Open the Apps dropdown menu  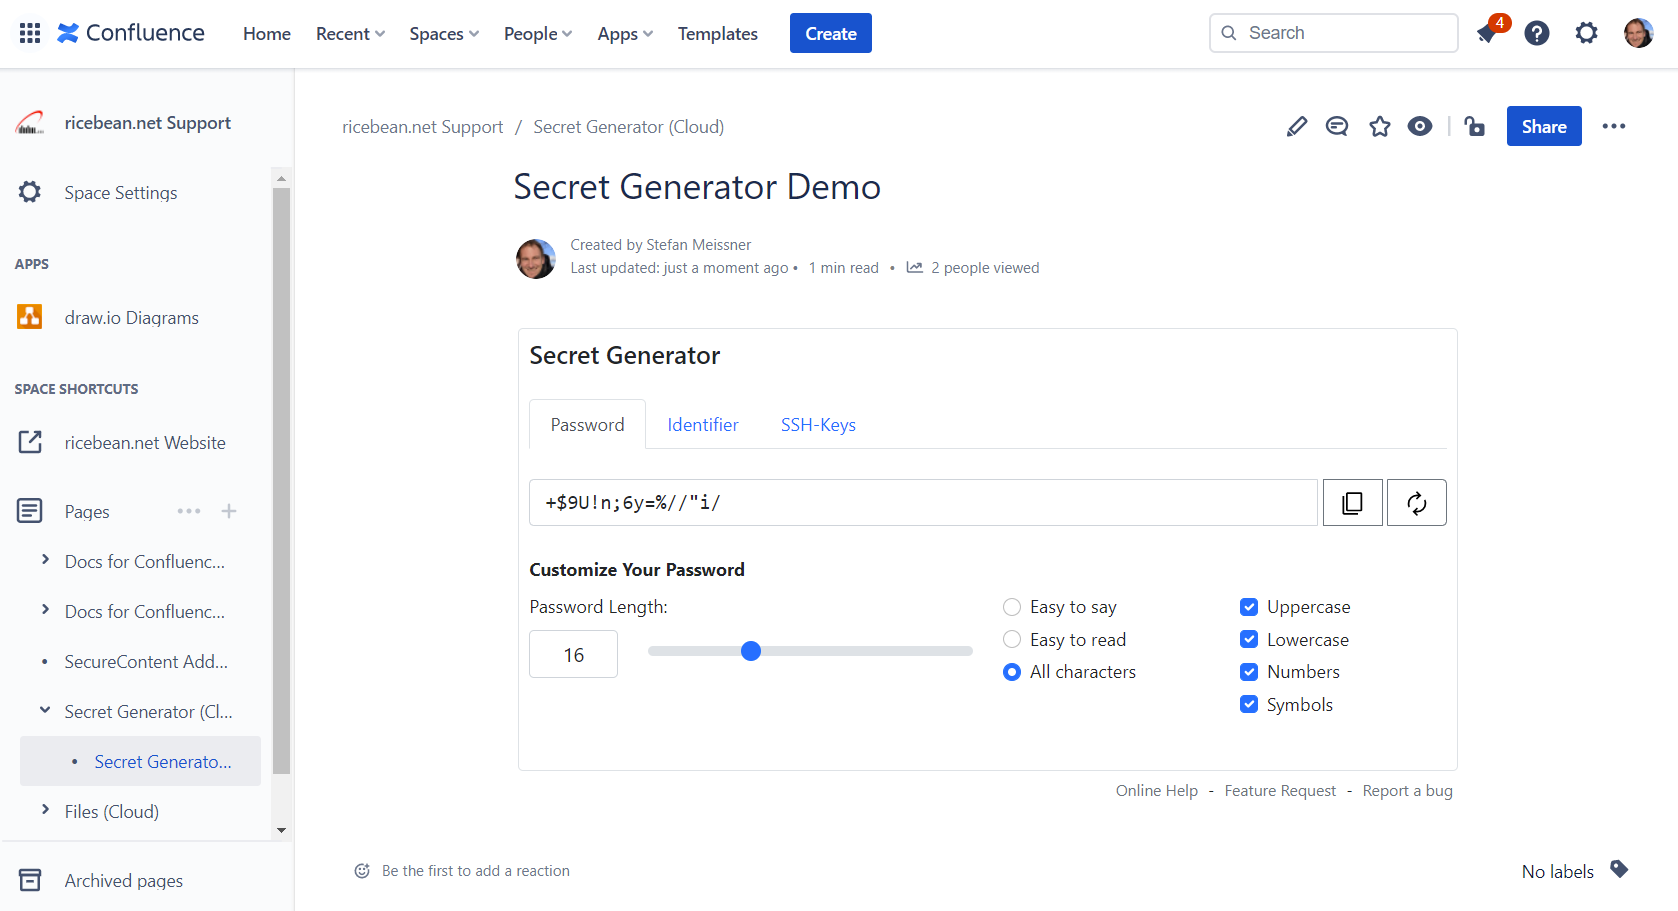625,33
